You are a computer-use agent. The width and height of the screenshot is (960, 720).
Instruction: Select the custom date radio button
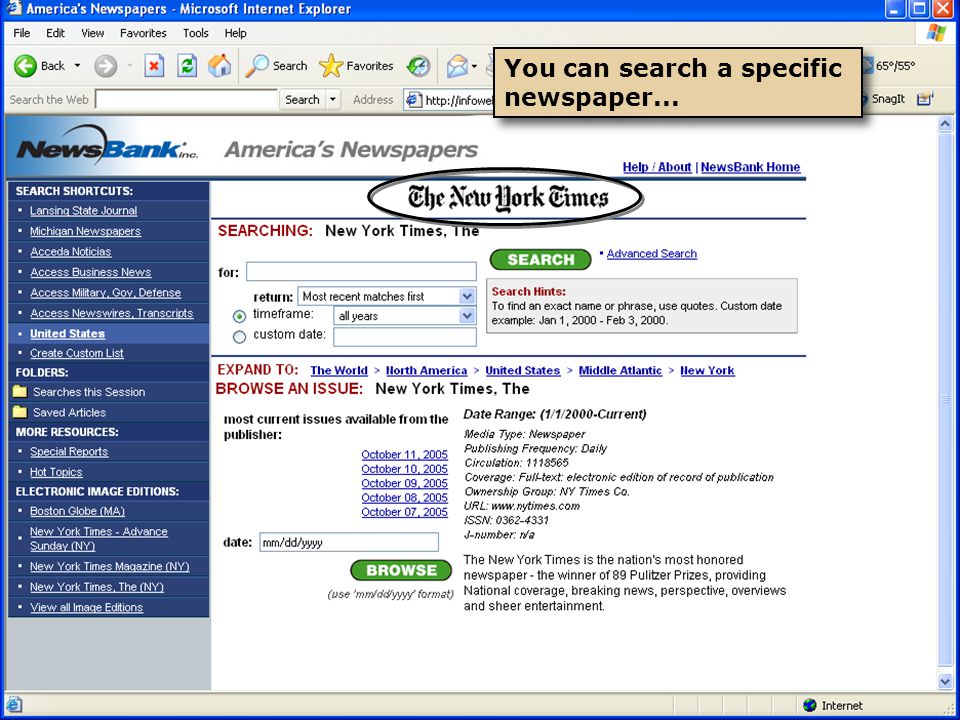click(x=239, y=337)
